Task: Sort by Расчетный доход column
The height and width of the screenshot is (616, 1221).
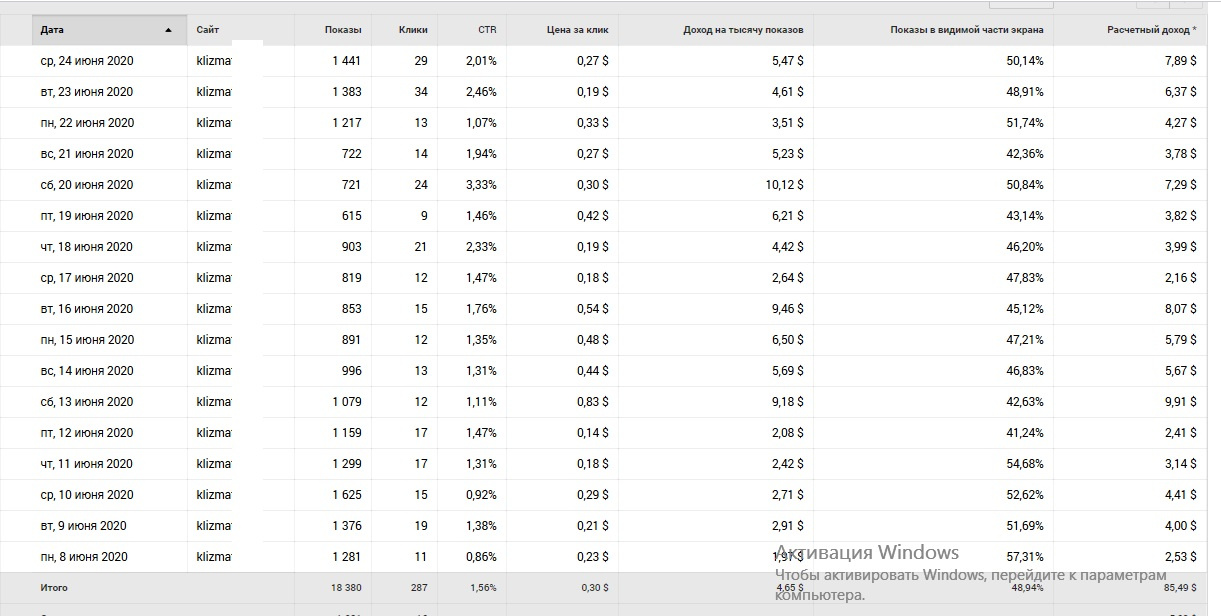Action: point(1152,30)
